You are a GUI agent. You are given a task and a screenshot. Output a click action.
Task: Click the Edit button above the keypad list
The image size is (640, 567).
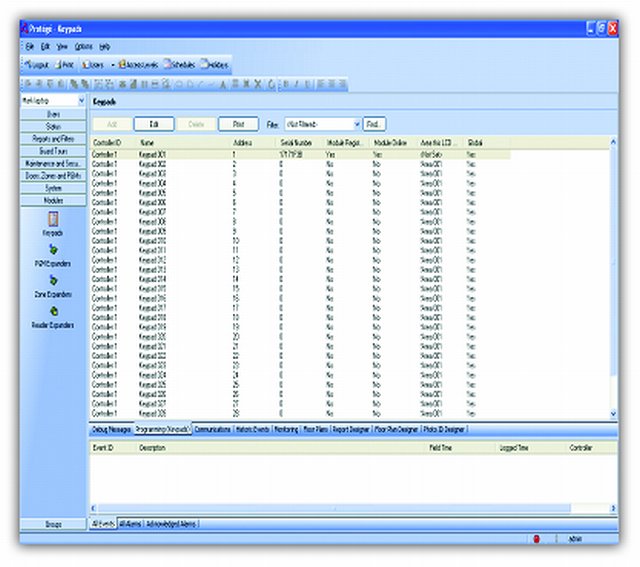coord(154,125)
